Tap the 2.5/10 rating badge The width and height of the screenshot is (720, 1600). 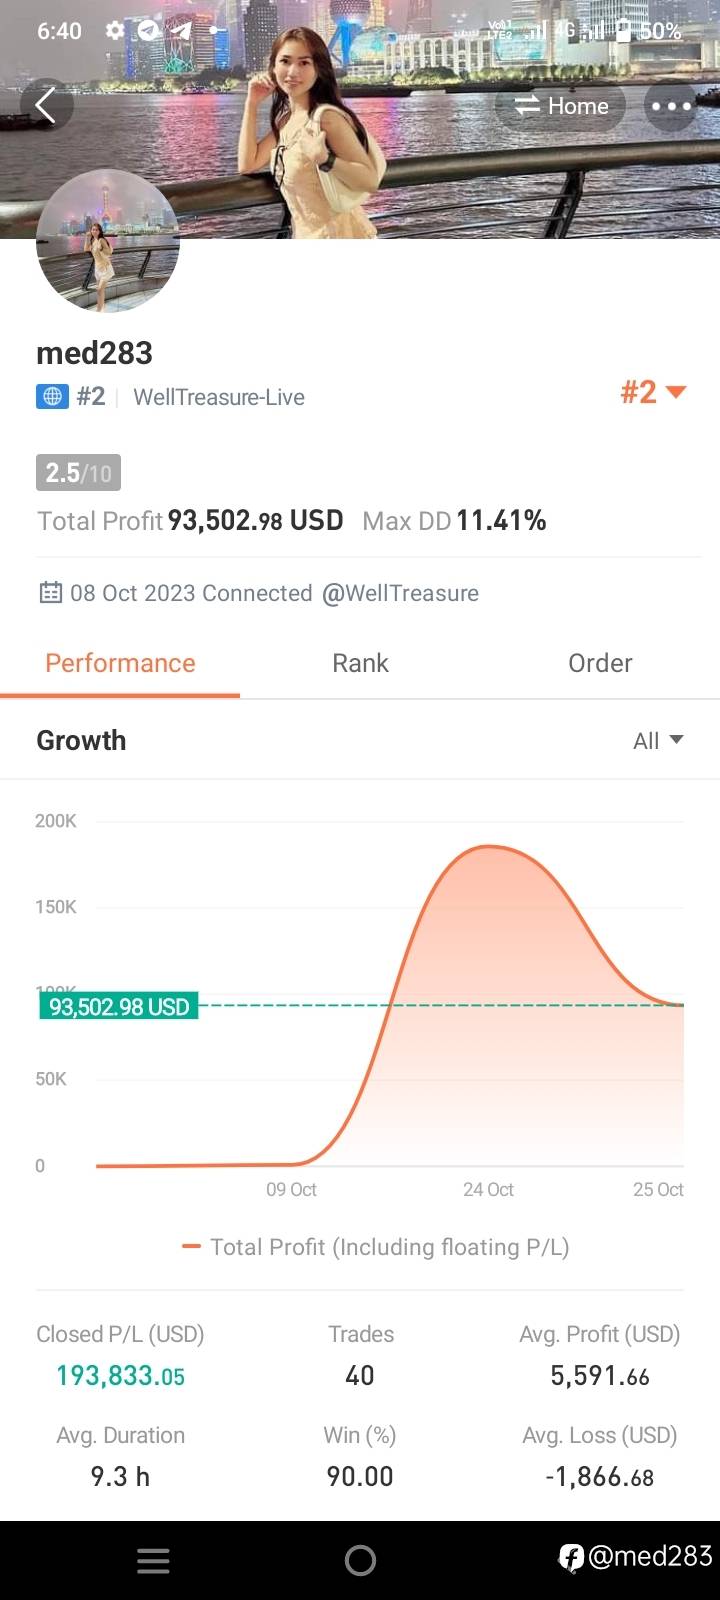click(78, 473)
